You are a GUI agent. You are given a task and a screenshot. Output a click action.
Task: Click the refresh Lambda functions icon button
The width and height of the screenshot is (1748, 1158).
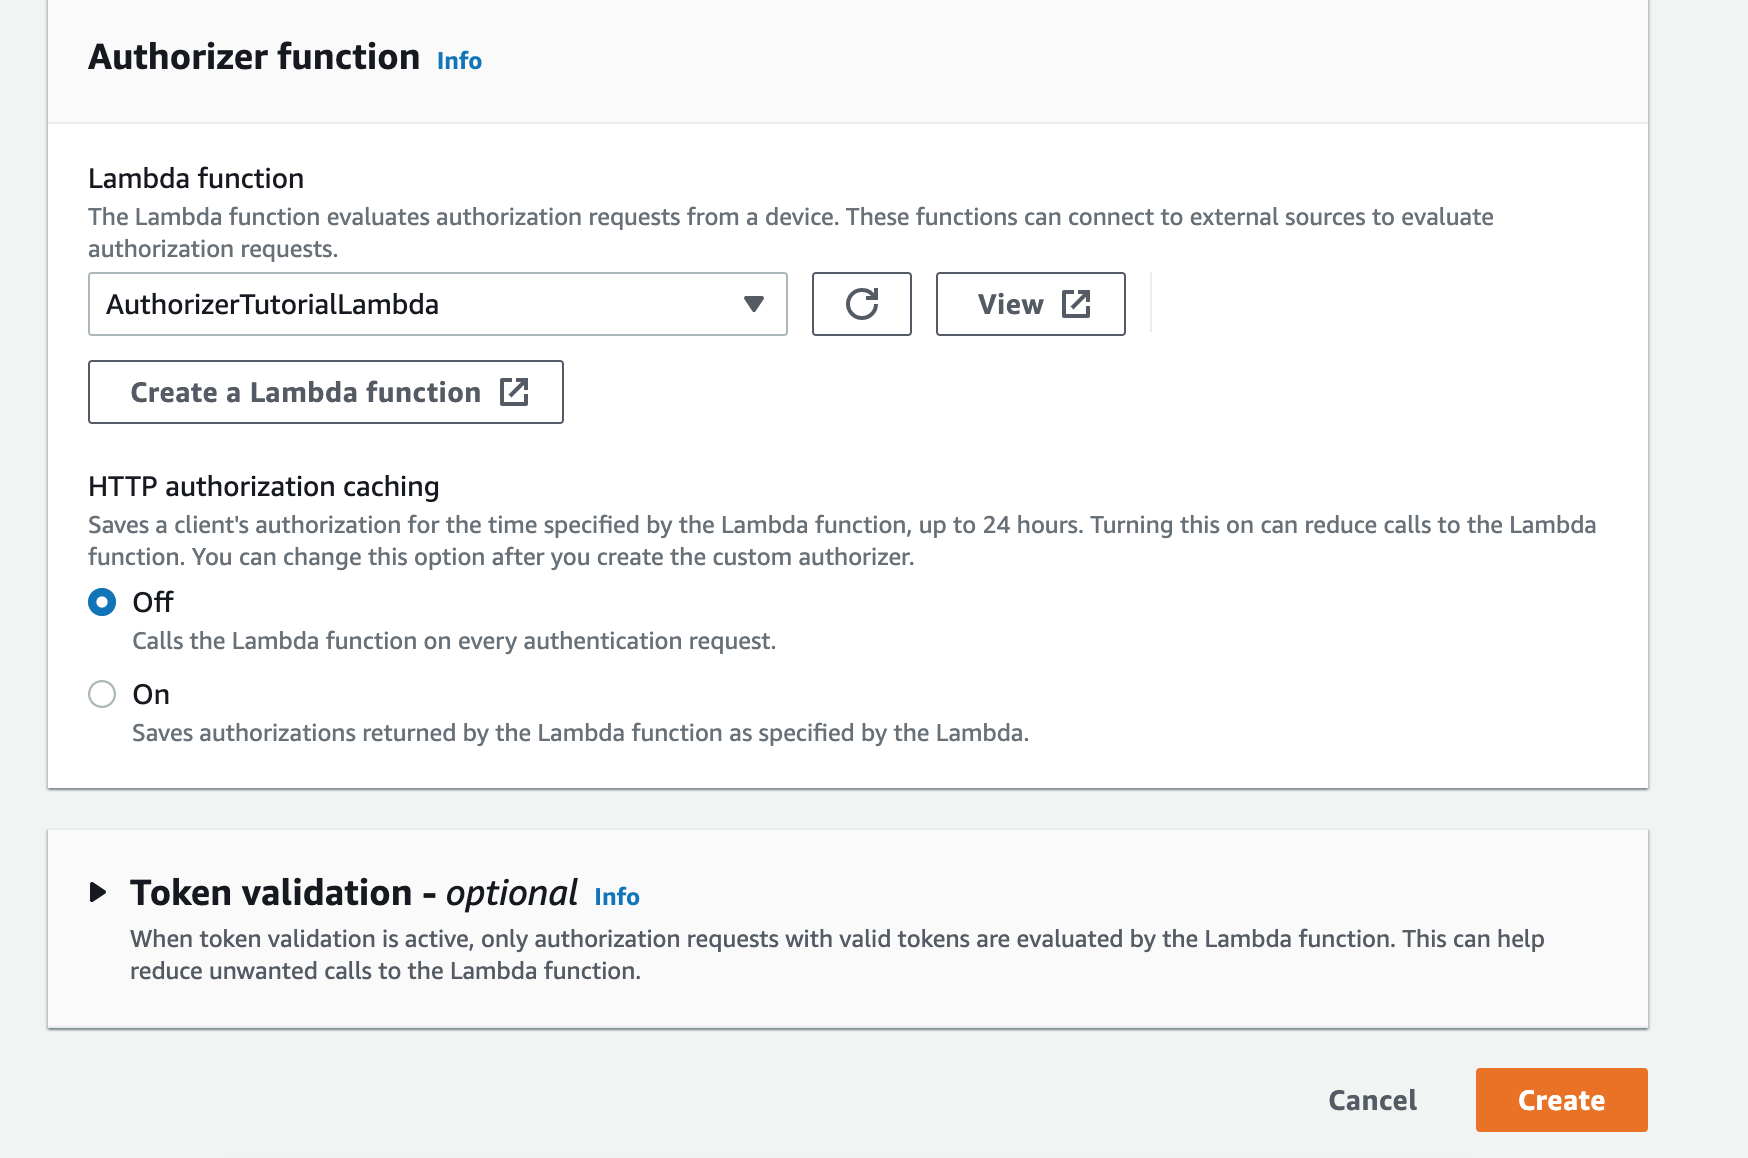pos(861,304)
